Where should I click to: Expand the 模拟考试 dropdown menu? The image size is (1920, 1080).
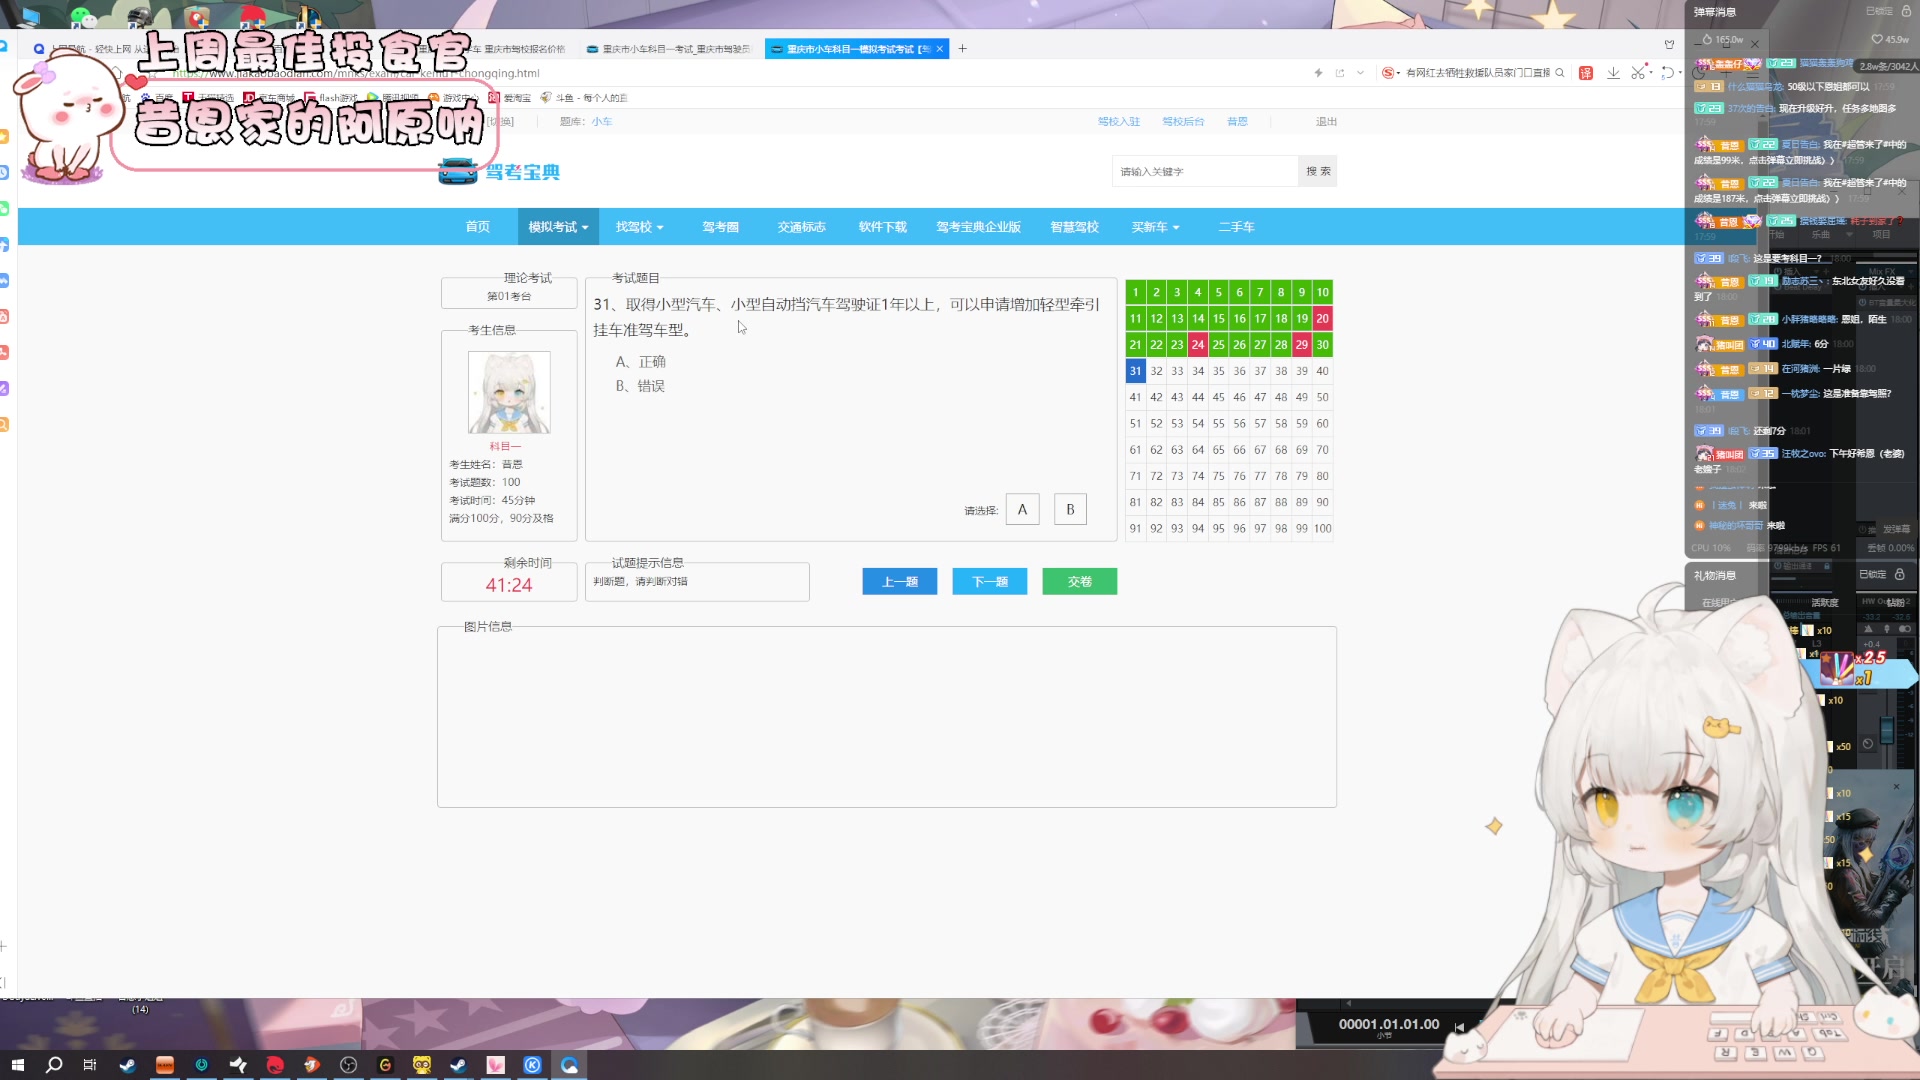click(558, 227)
